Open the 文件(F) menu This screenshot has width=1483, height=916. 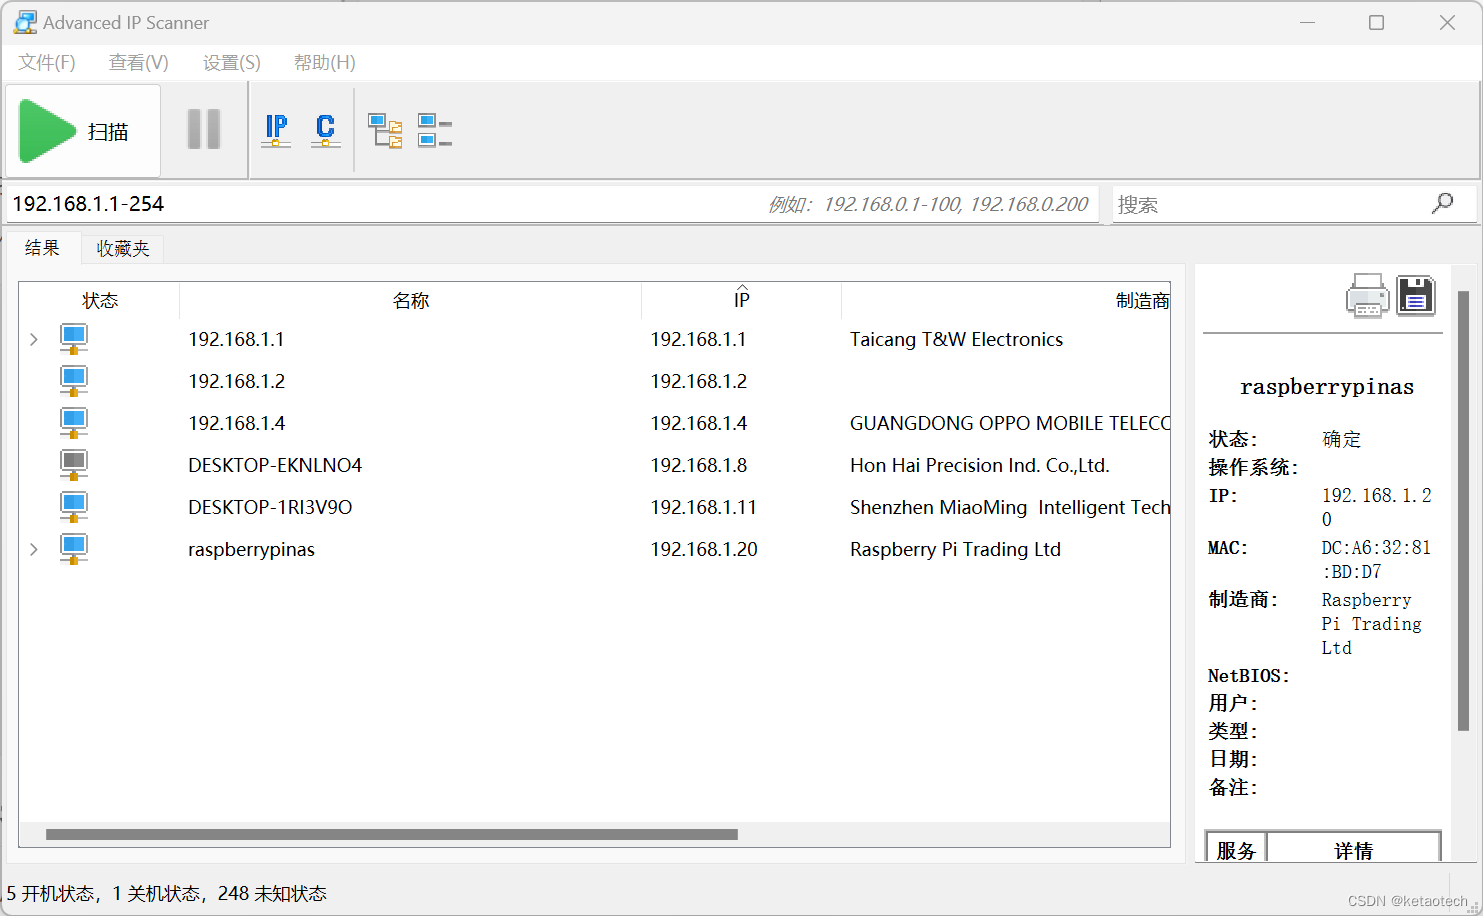coord(47,62)
